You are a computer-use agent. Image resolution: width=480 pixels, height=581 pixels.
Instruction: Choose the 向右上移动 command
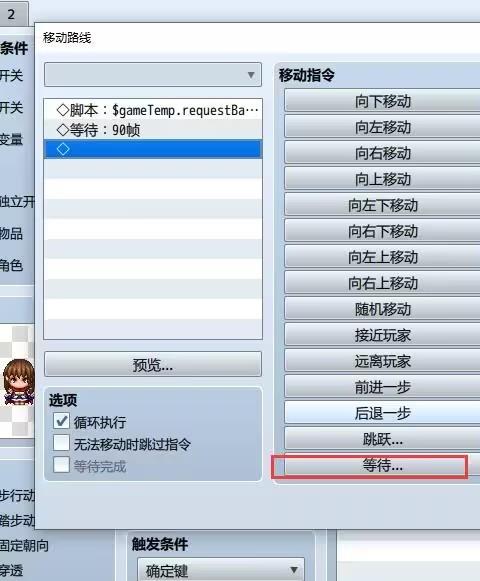[383, 283]
